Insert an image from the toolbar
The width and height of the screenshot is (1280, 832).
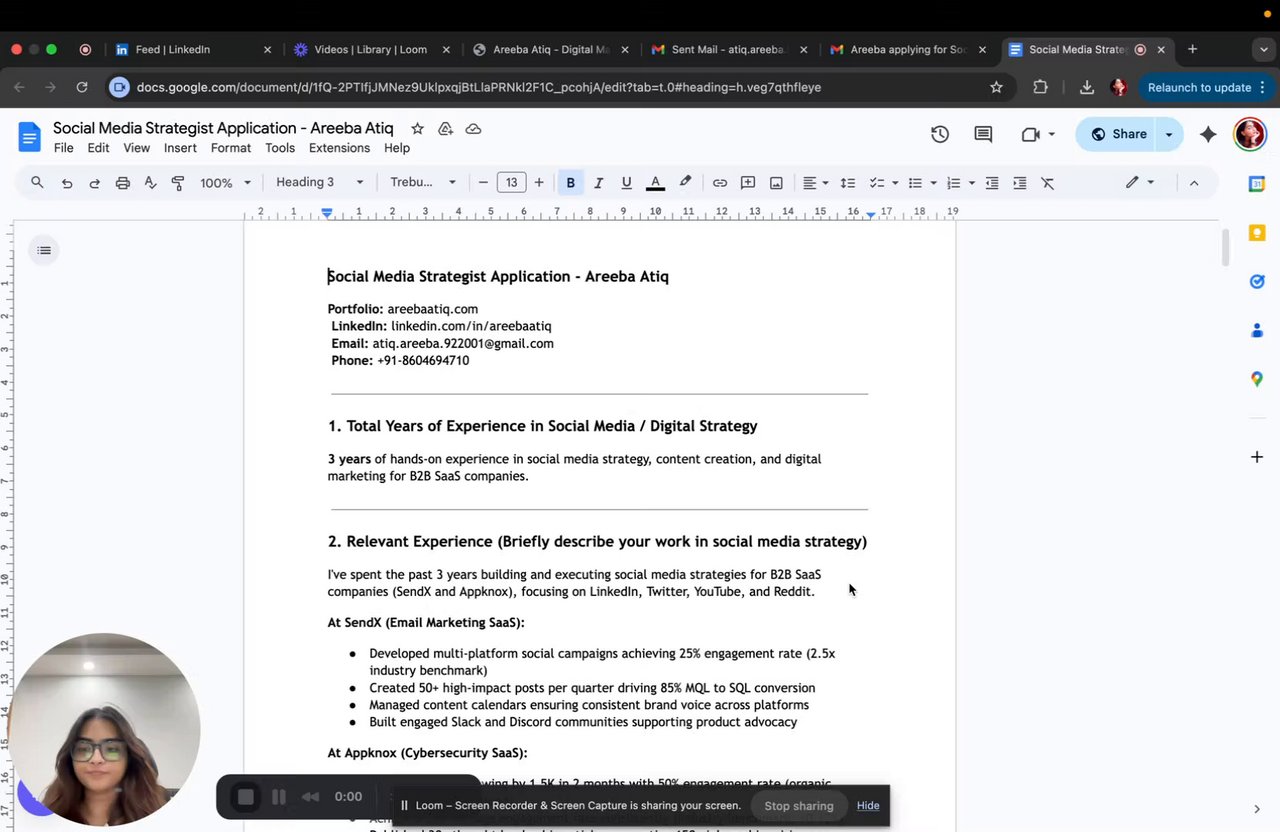(776, 183)
